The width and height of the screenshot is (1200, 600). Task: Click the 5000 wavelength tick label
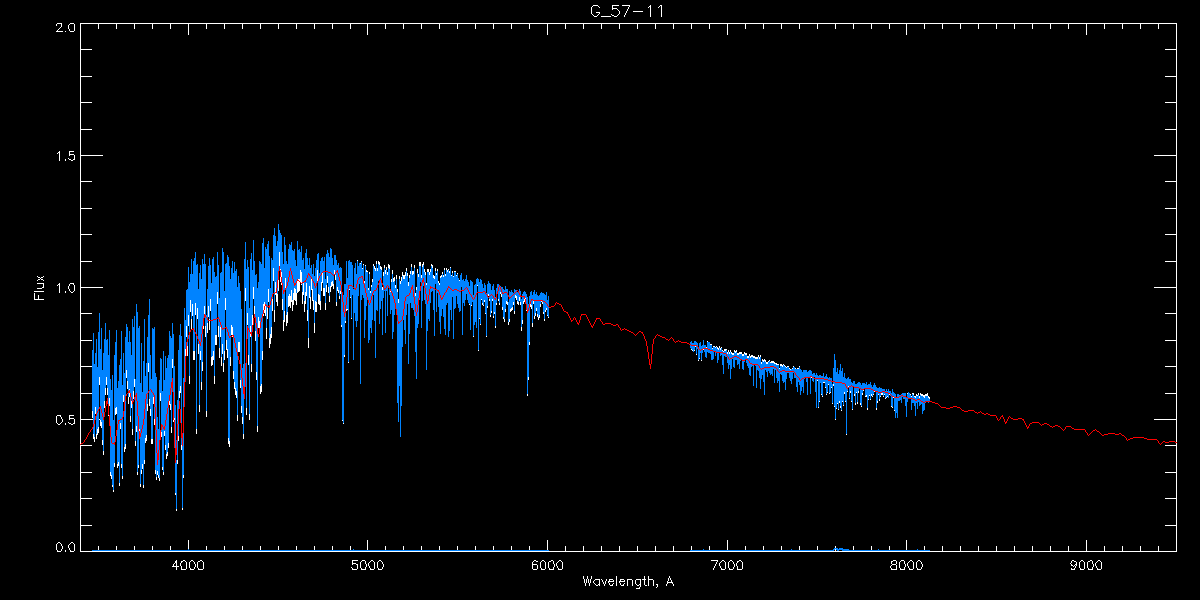point(367,565)
